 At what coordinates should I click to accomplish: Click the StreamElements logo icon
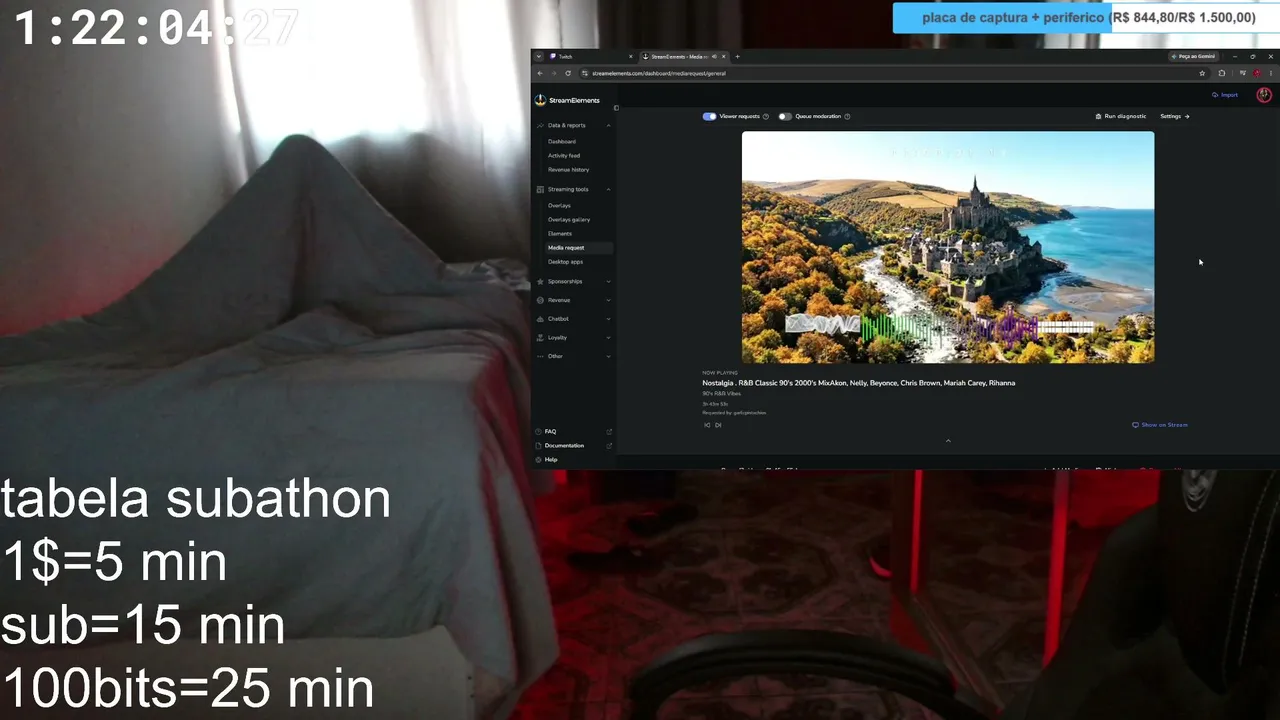(541, 100)
